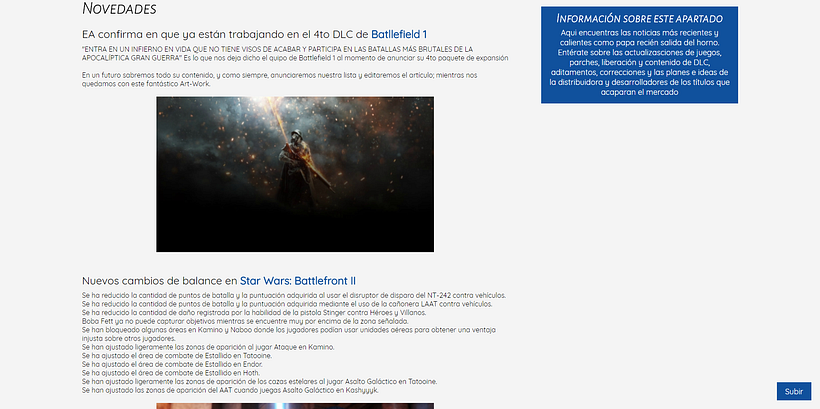Click paragraph 'En un futuro sabremos todo su contenido'
Image resolution: width=820 pixels, height=409 pixels.
280,79
